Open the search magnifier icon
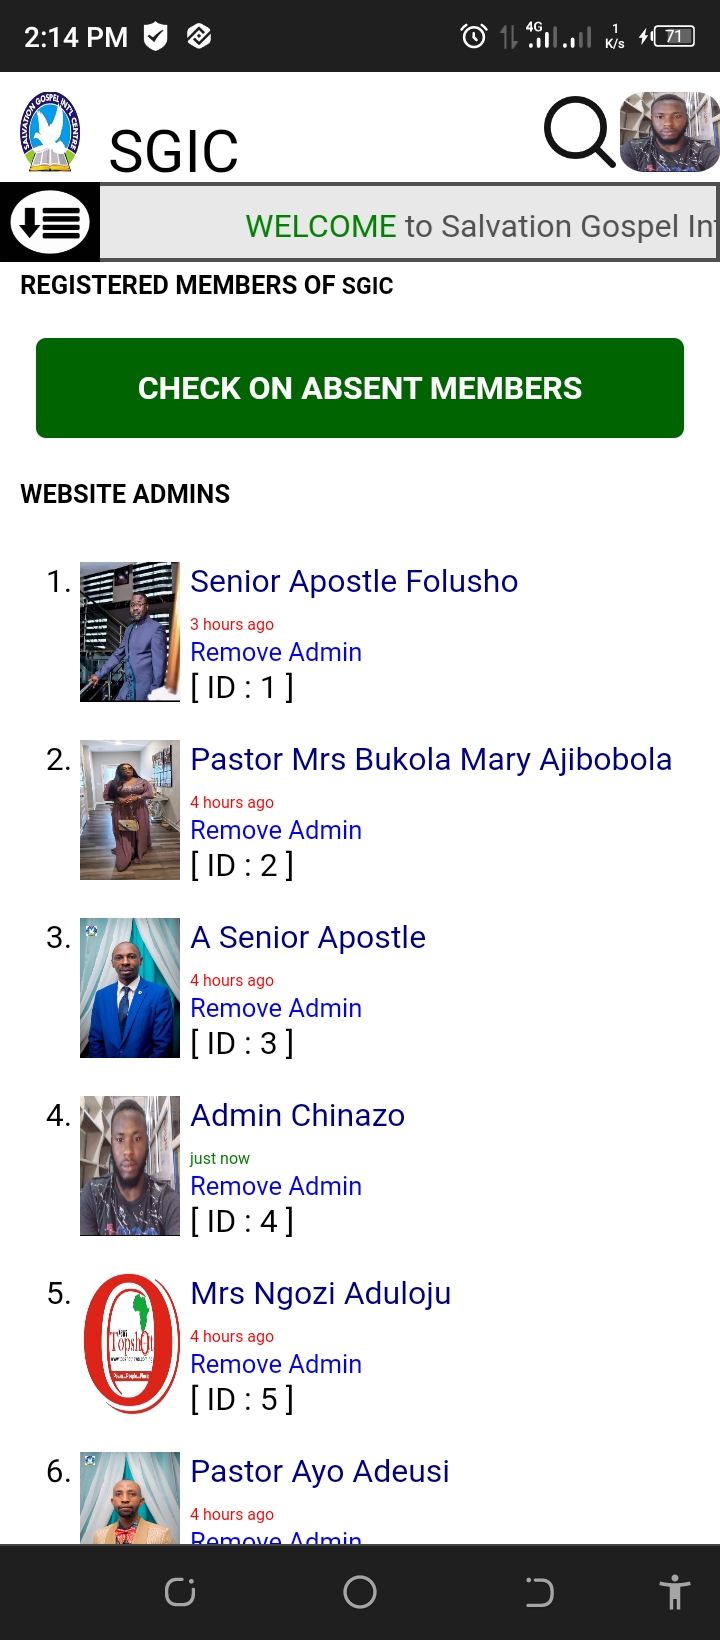The width and height of the screenshot is (720, 1640). [x=578, y=131]
